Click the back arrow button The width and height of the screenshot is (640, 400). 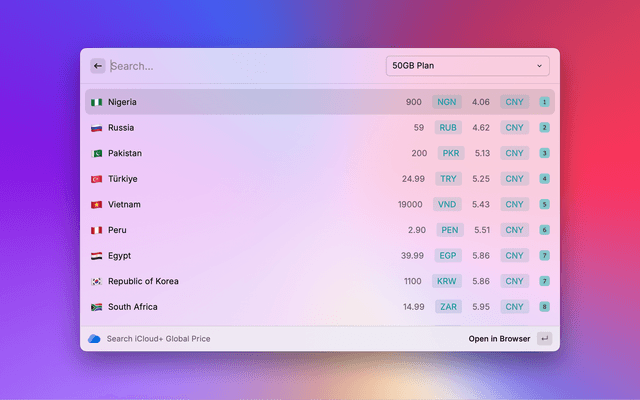tap(98, 66)
